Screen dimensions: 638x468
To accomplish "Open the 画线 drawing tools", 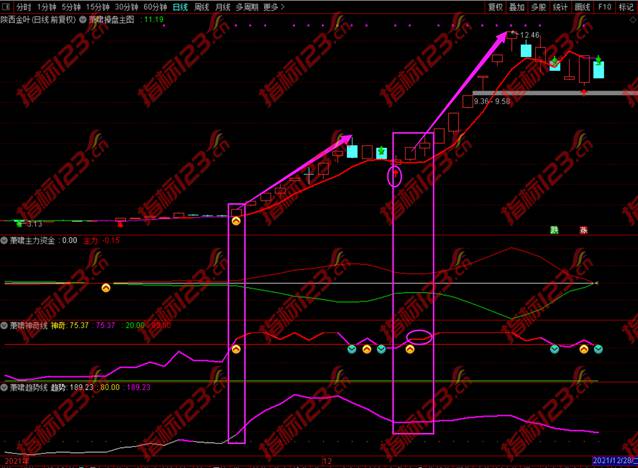I will pos(583,6).
